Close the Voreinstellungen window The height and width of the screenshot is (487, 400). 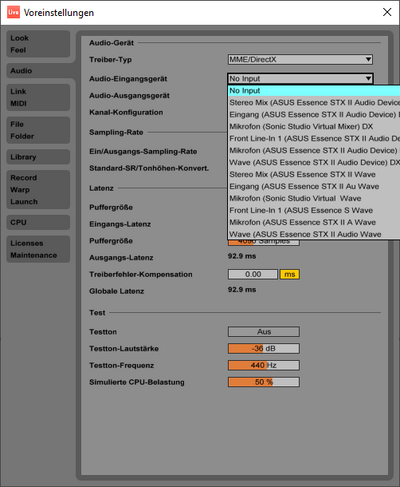[387, 12]
